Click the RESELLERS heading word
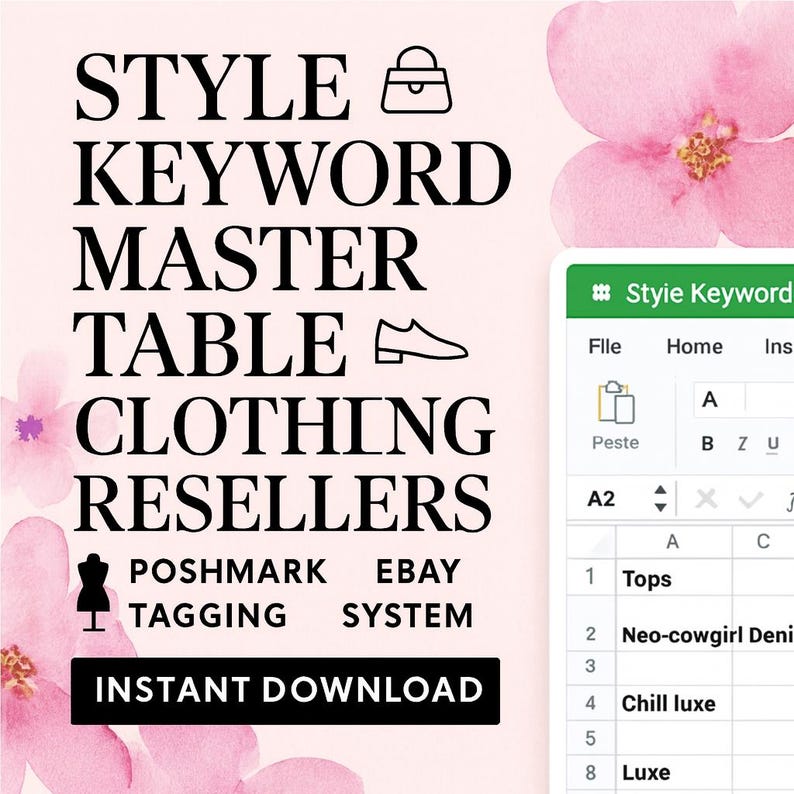Screen dimensions: 794x794 tap(283, 503)
